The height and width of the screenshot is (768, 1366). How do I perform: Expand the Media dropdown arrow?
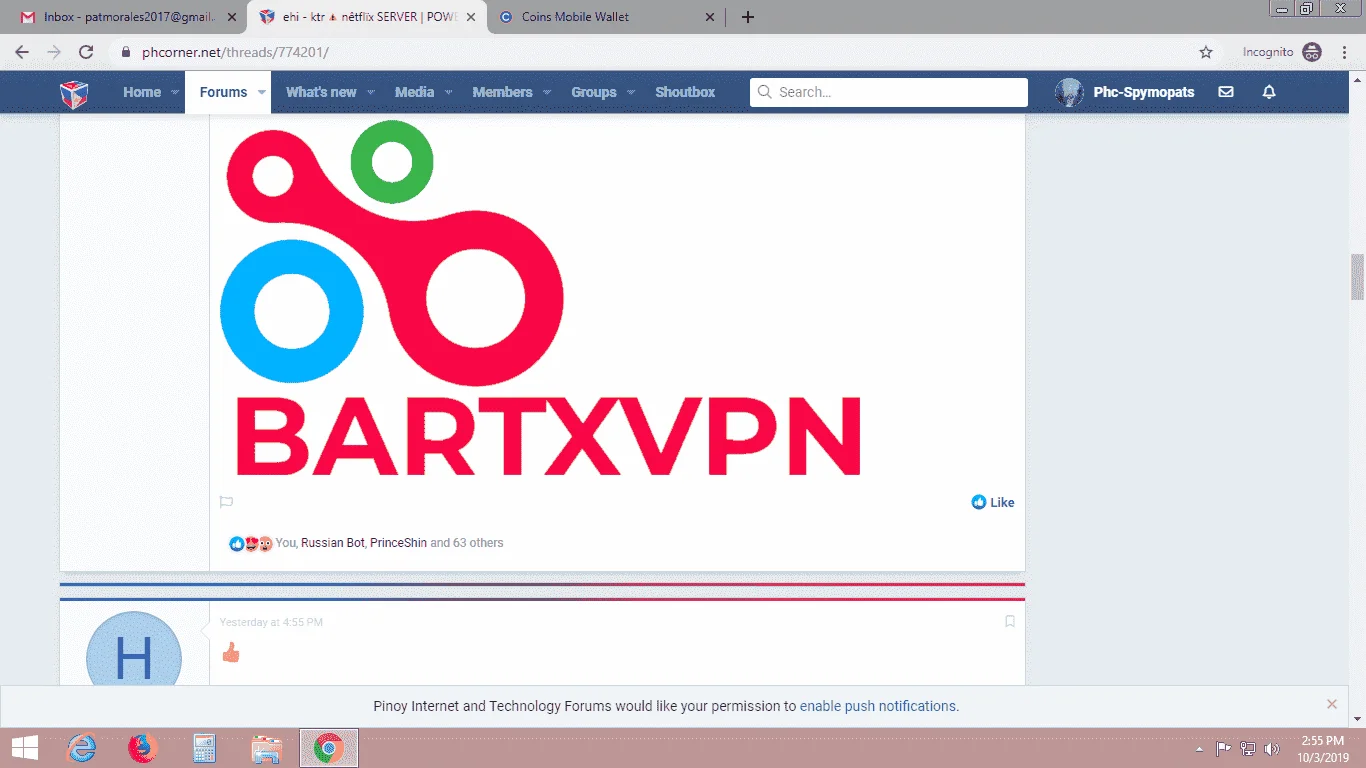[448, 92]
